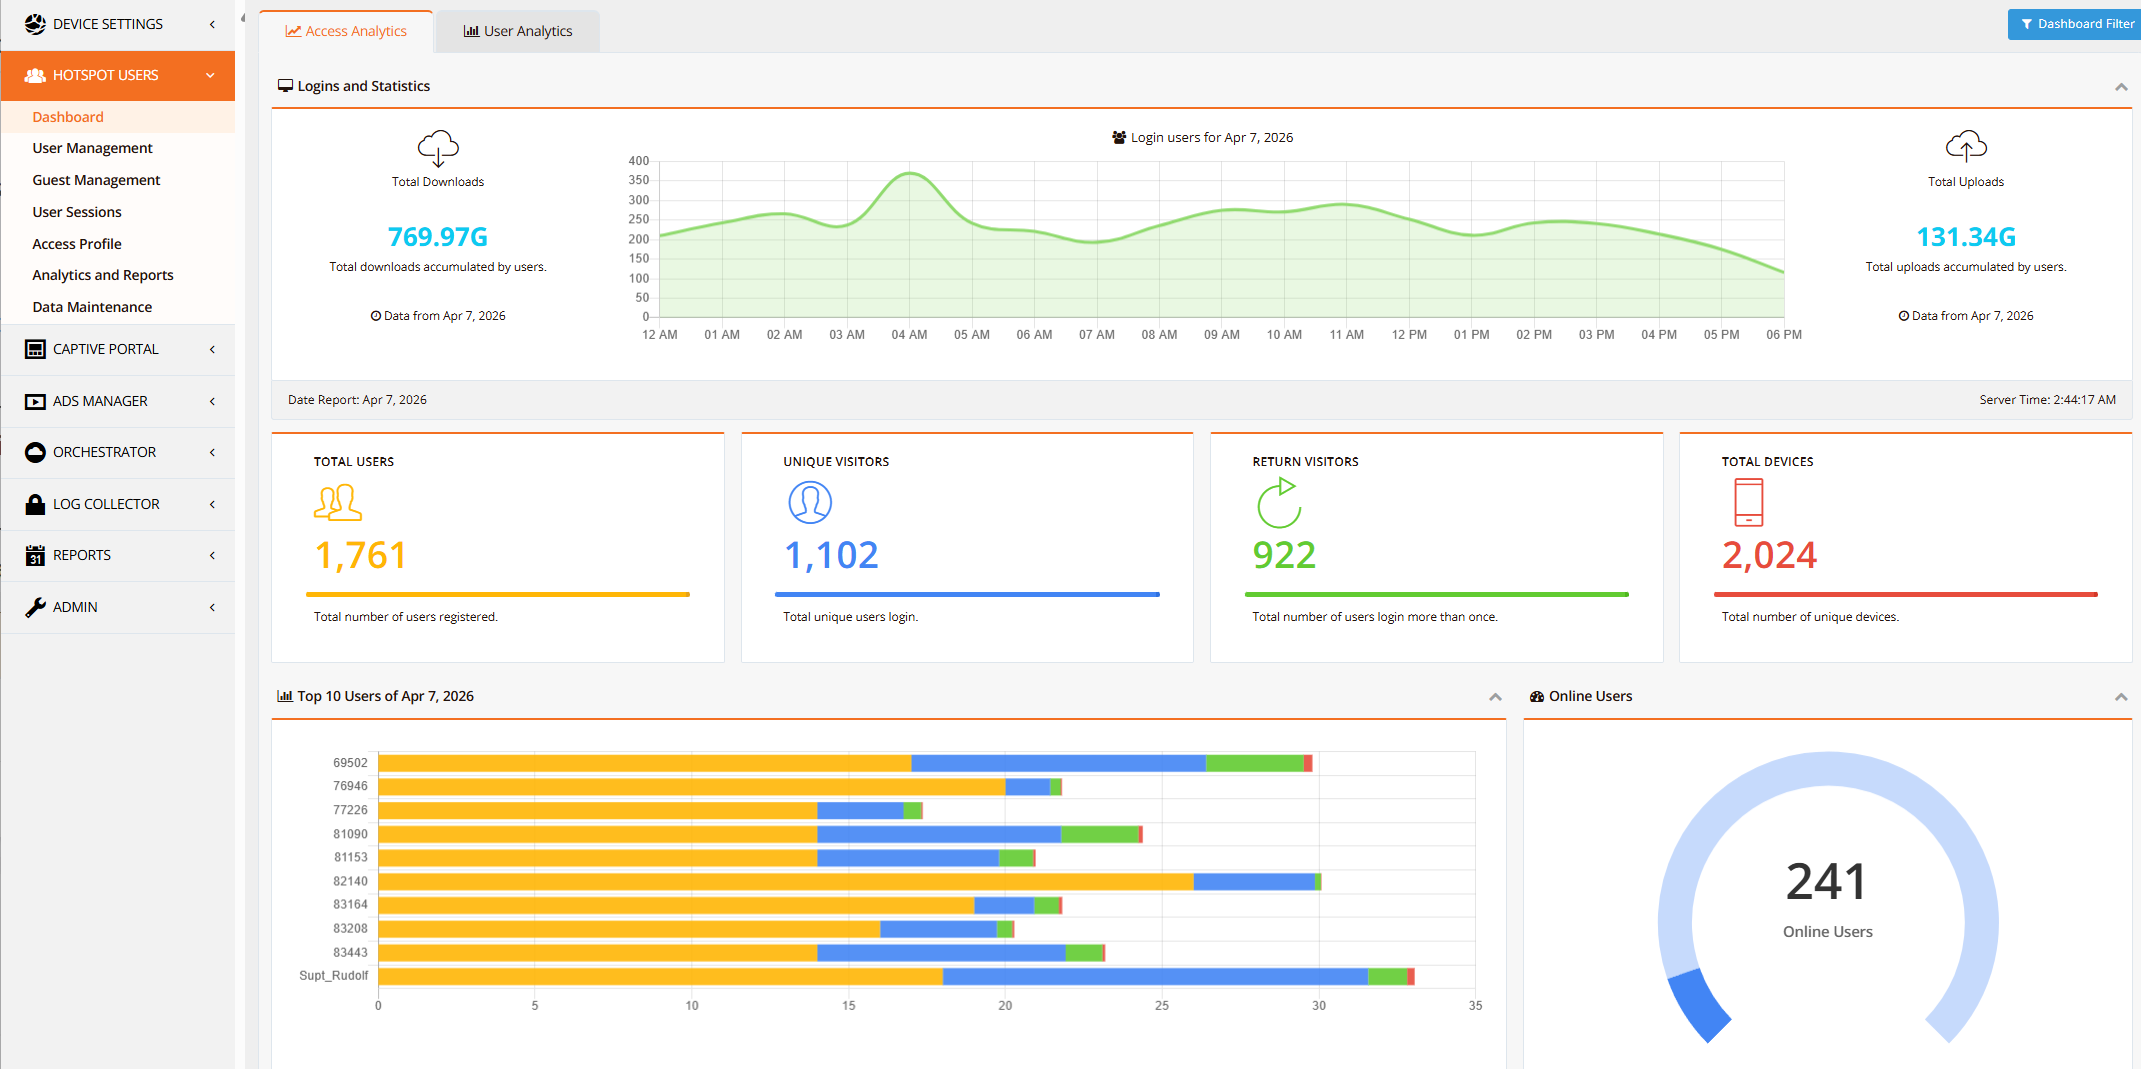Open the Dashboard Filter button
This screenshot has width=2141, height=1069.
coord(2075,24)
